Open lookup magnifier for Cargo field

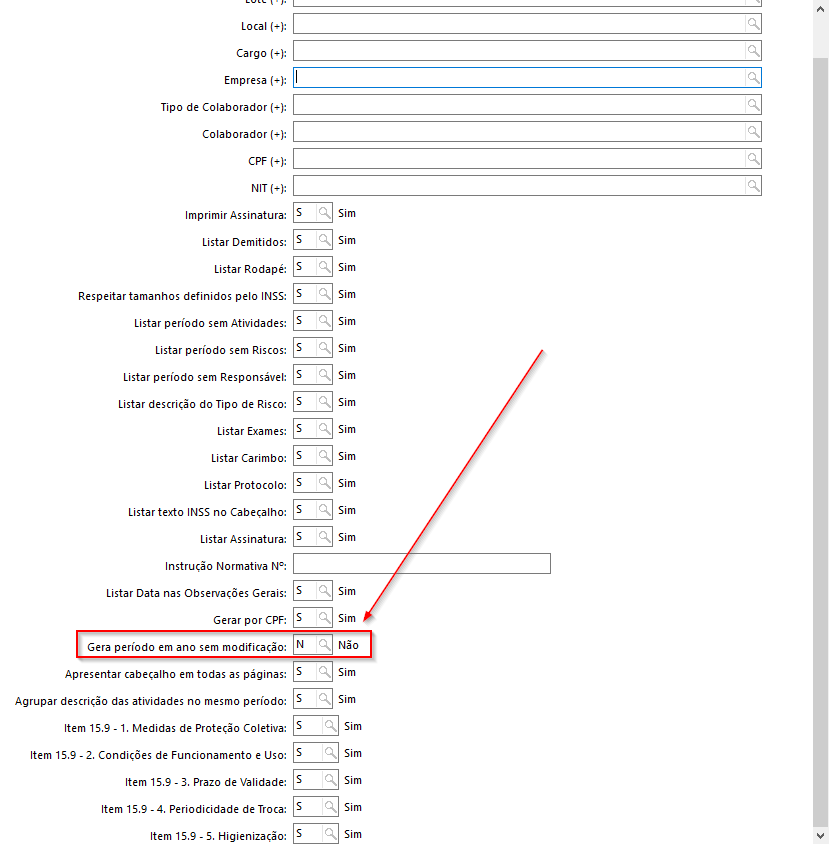752,51
